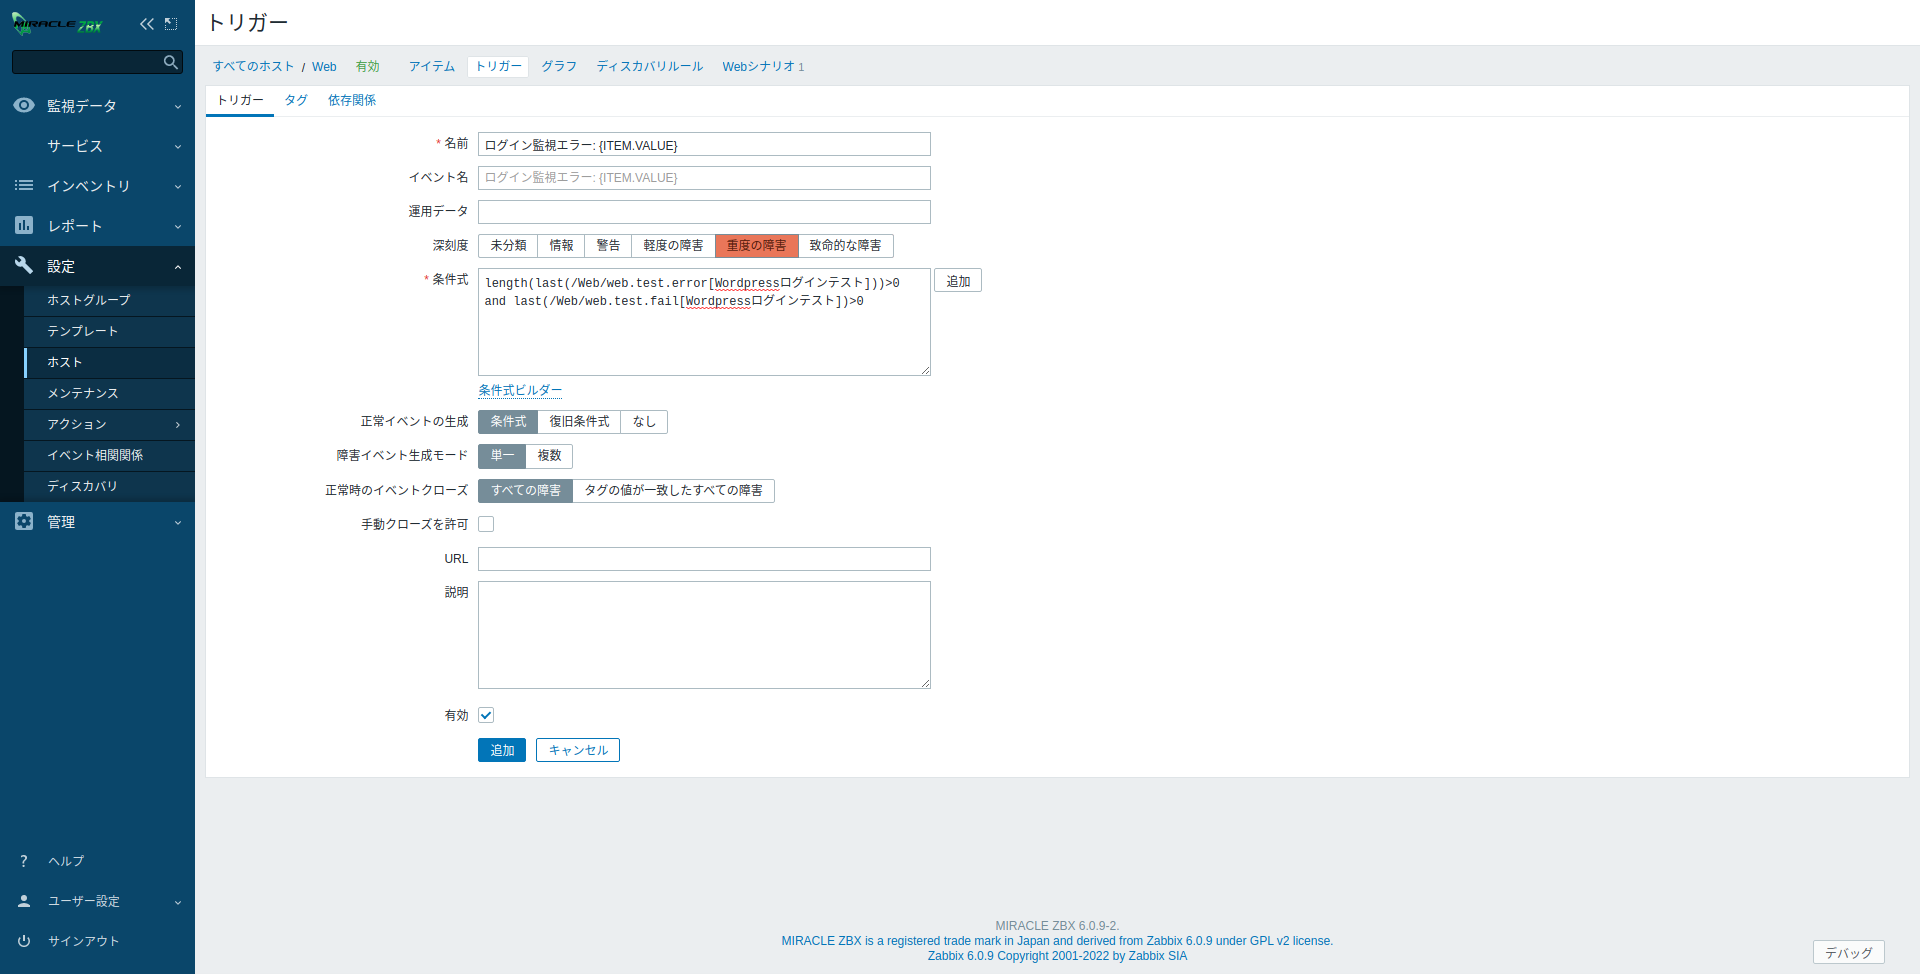This screenshot has width=1920, height=974.
Task: Click the サインアウト power icon
Action: [24, 941]
